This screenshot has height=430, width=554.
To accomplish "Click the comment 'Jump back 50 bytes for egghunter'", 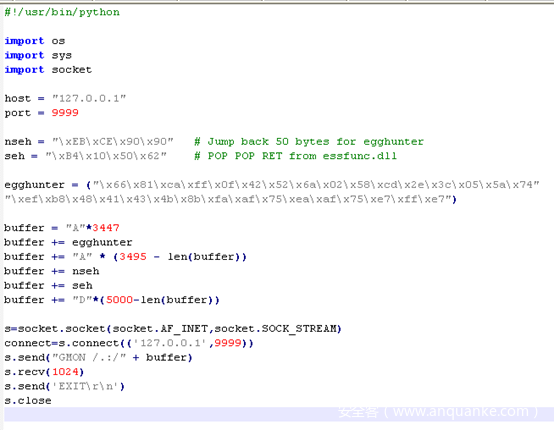I will [315, 142].
